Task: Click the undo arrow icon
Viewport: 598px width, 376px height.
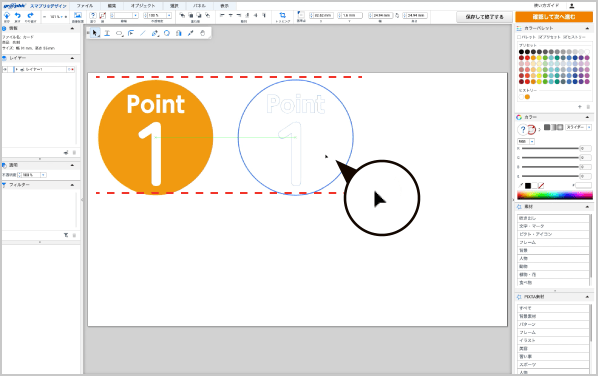Action: [x=18, y=15]
